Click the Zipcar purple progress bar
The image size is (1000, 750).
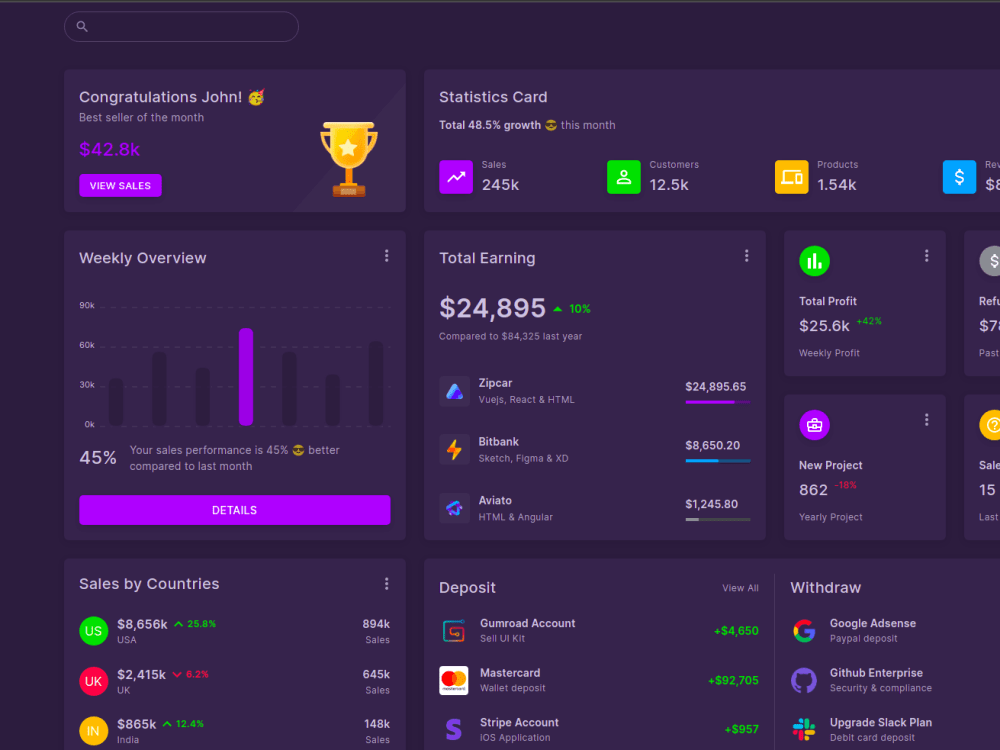(717, 402)
